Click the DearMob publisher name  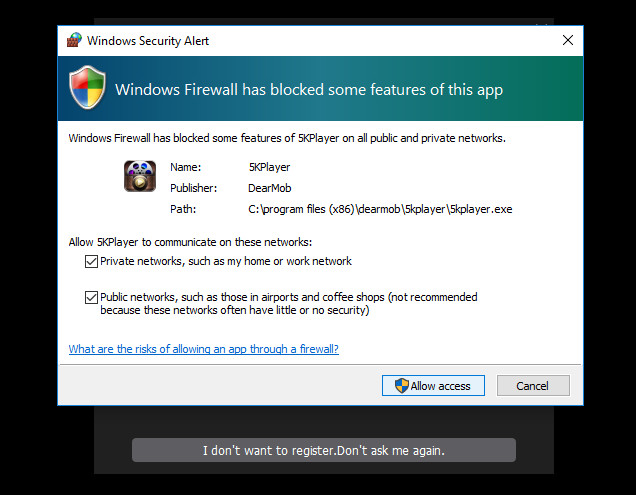click(x=270, y=188)
